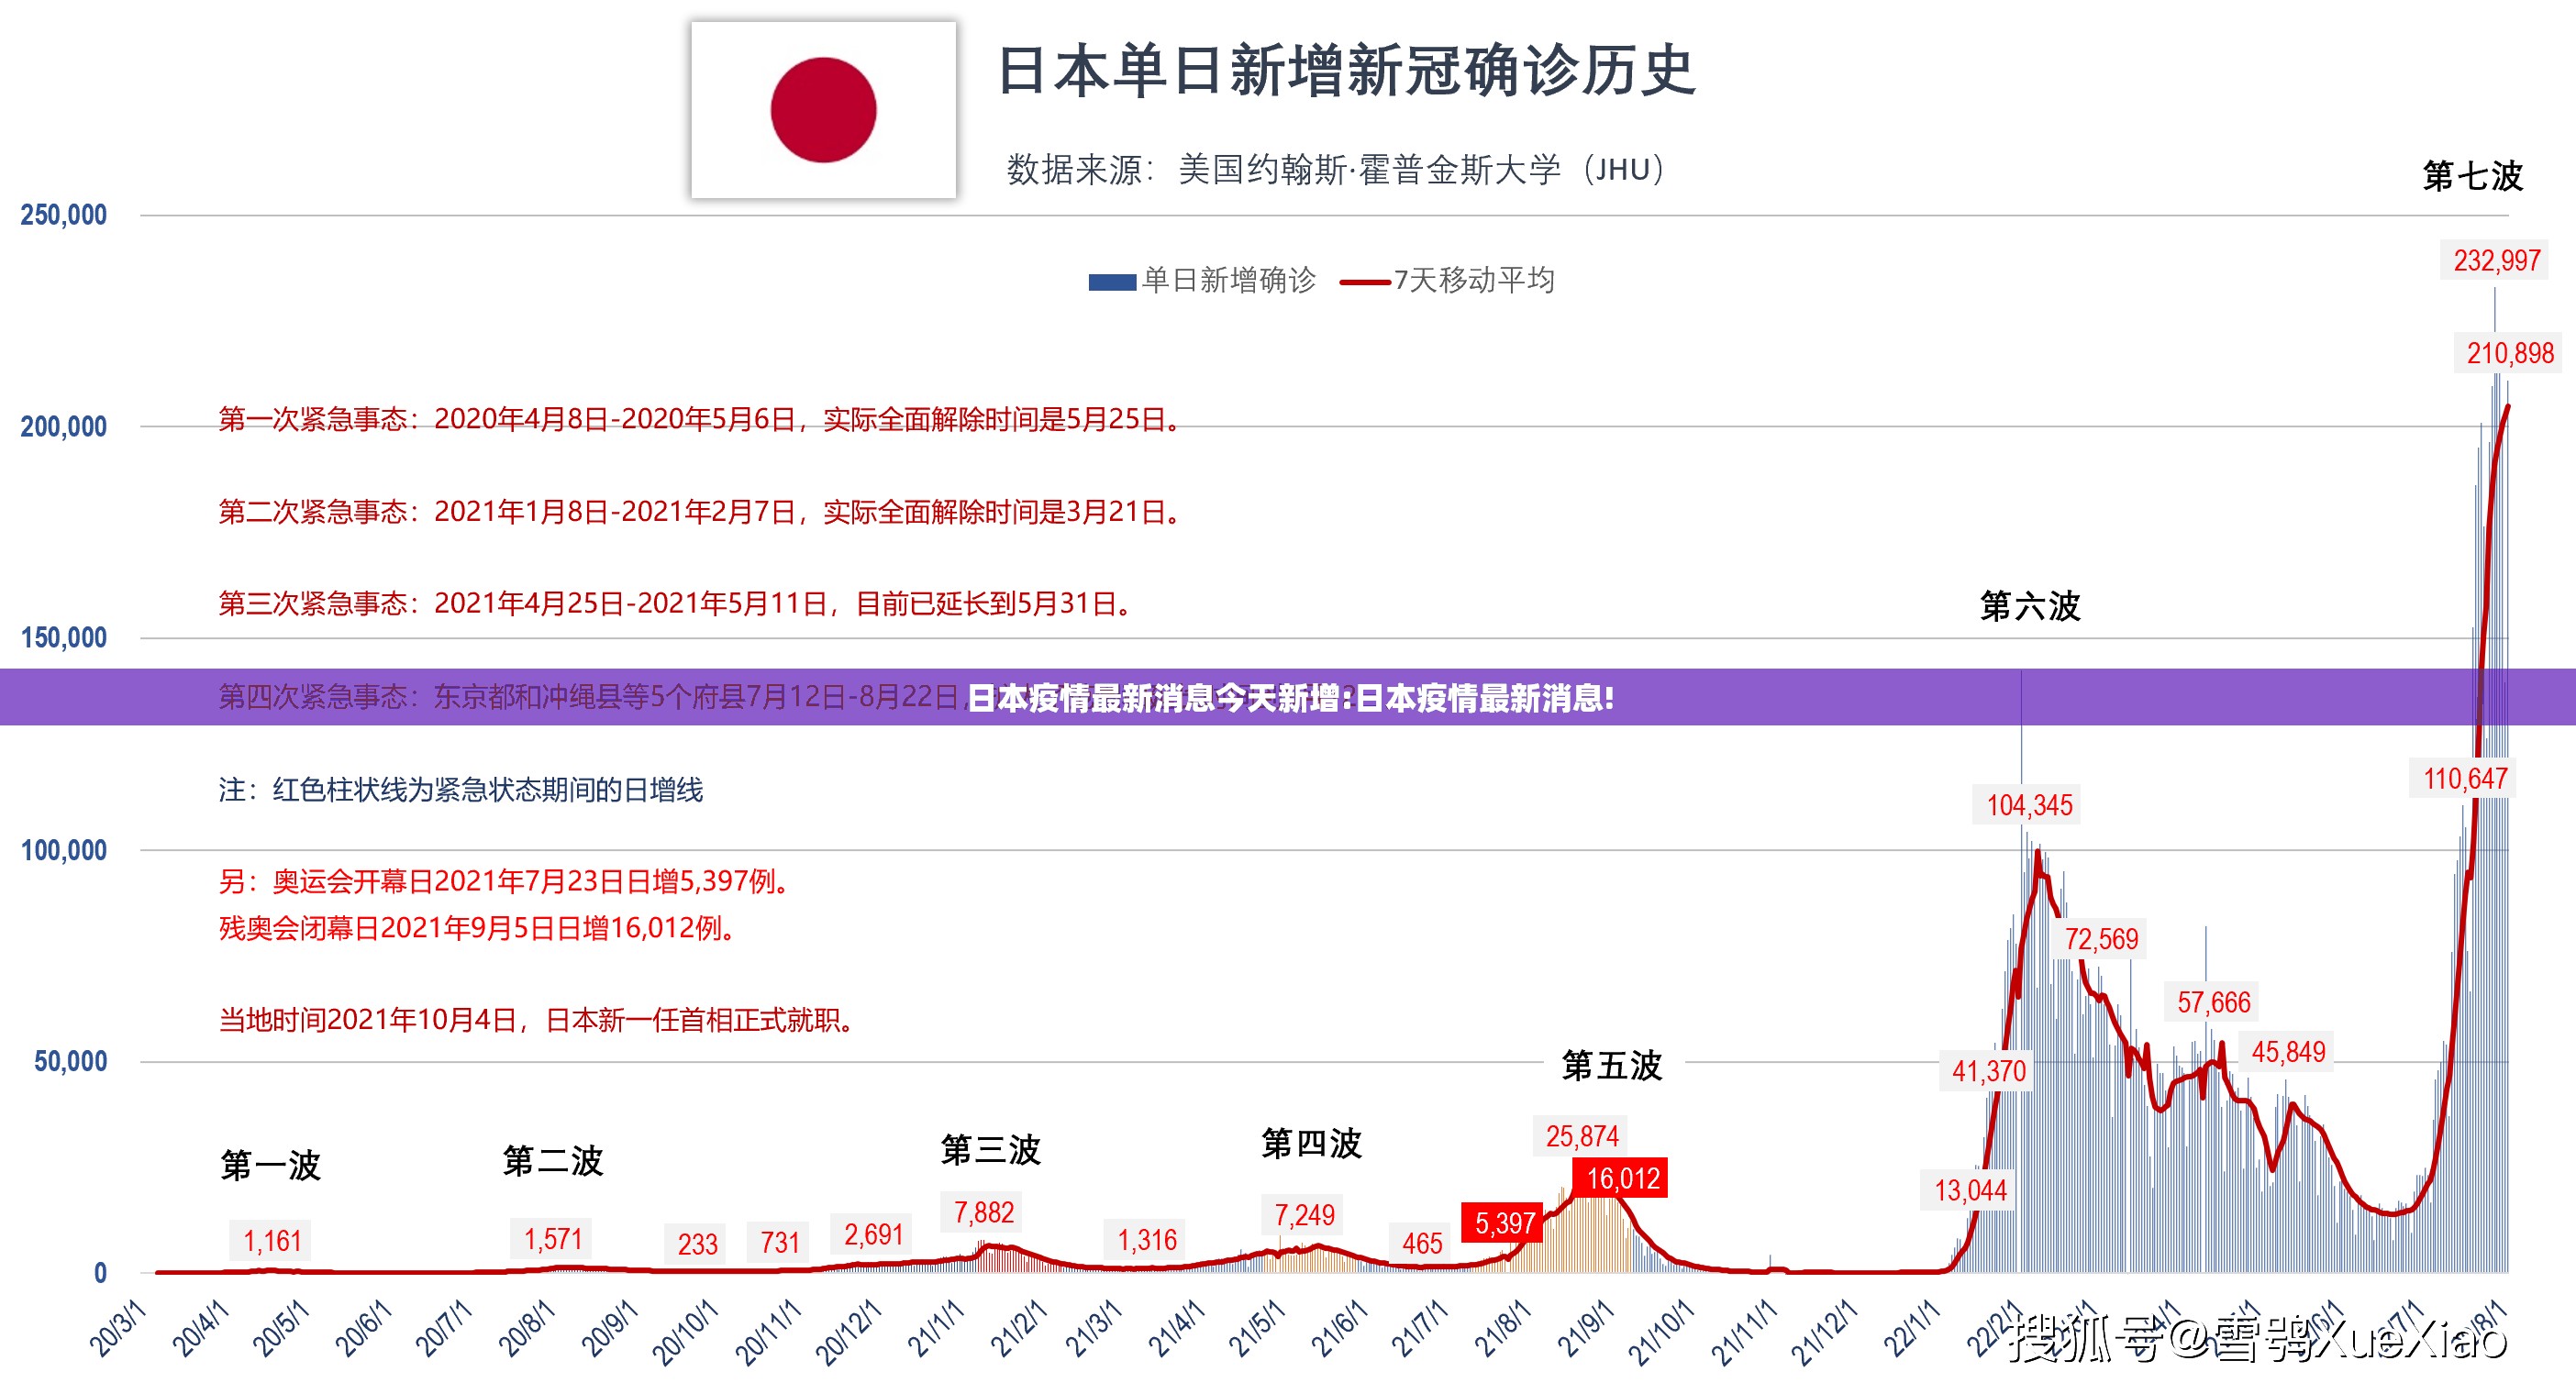Click the note about 残奥会闭幕日 16,012例
This screenshot has height=1394, width=2576.
(480, 929)
